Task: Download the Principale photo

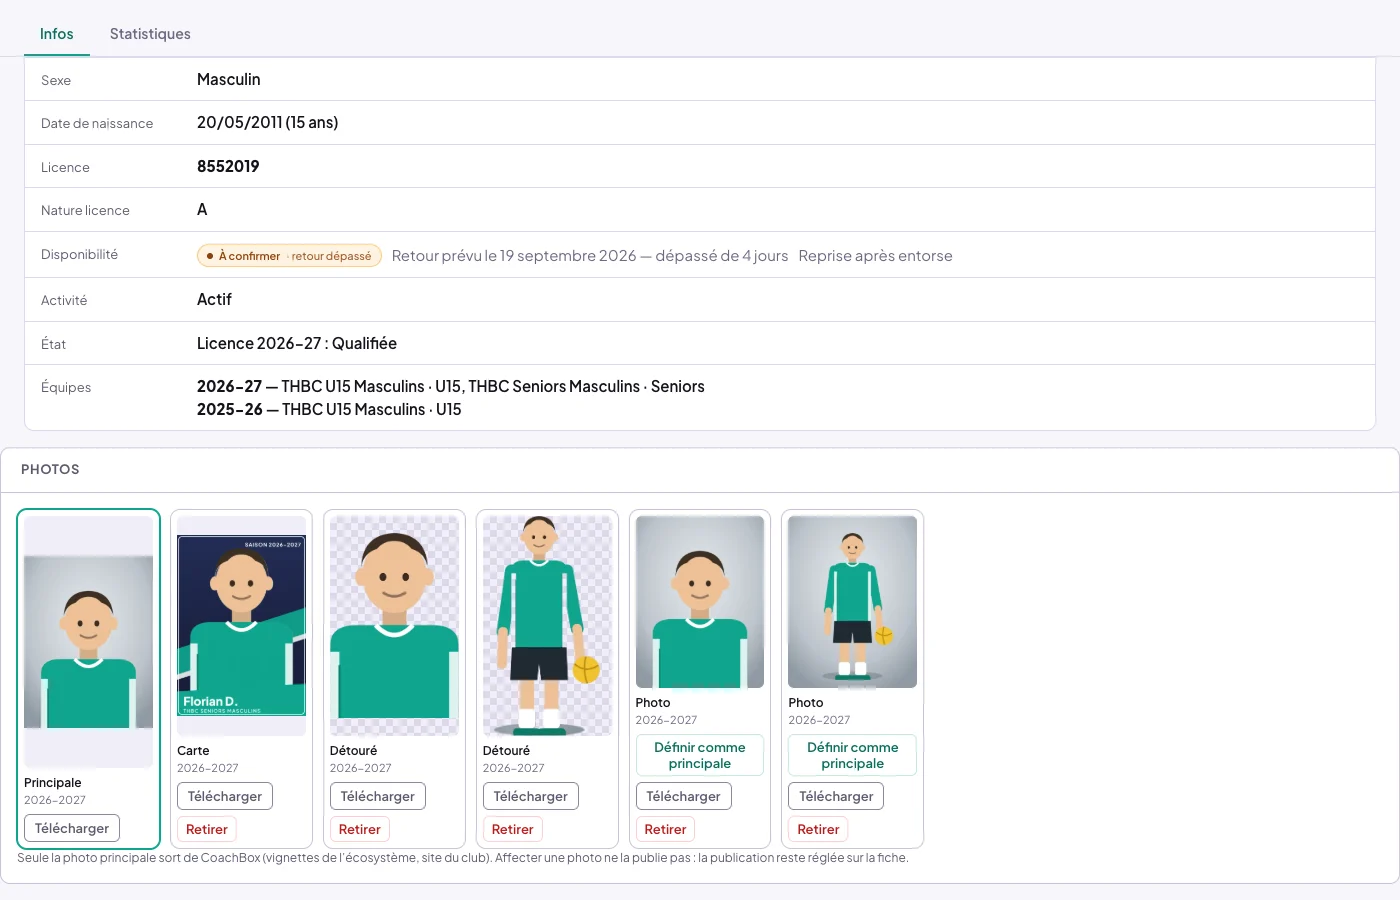Action: 72,828
